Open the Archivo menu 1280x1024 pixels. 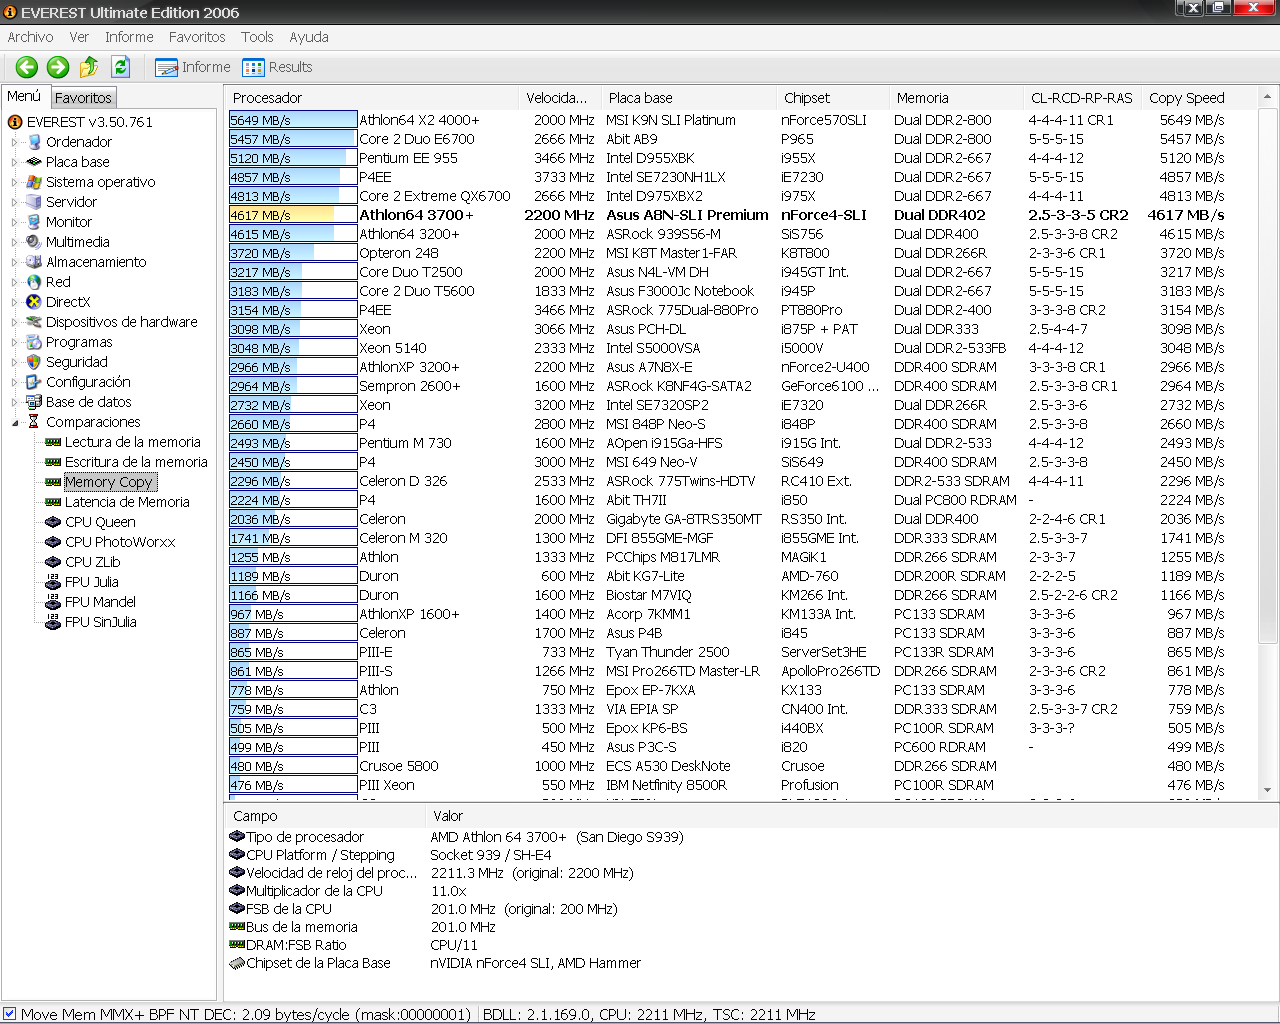point(30,37)
